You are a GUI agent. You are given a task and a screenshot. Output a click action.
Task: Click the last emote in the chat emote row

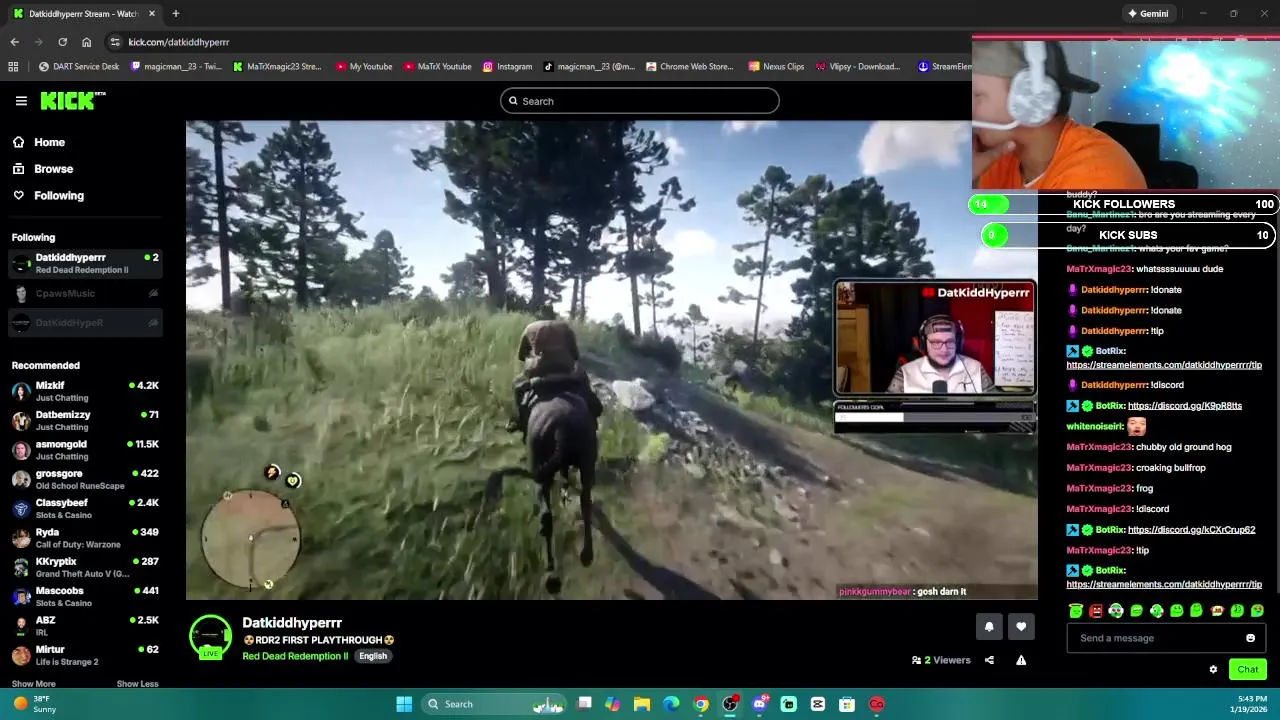(x=1257, y=610)
